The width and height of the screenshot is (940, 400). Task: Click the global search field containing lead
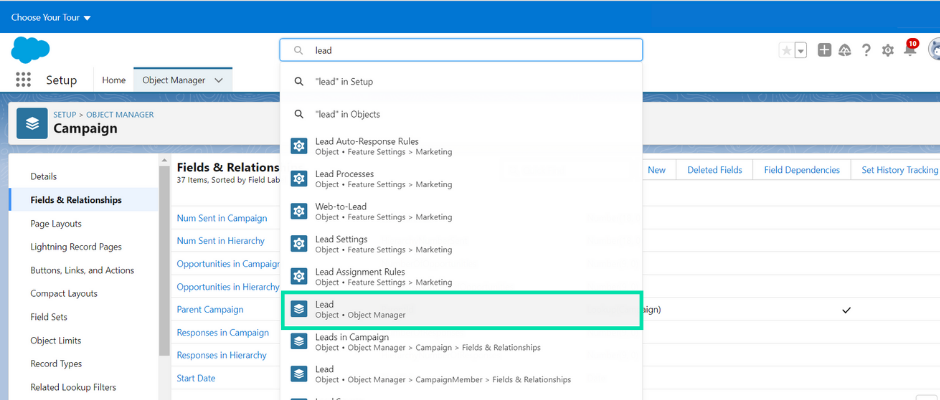[461, 50]
